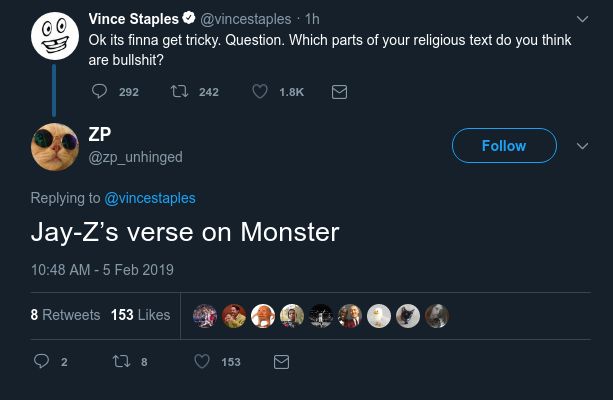The image size is (613, 400).
Task: Reply to Vince Staples' tweet
Action: pyautogui.click(x=99, y=92)
